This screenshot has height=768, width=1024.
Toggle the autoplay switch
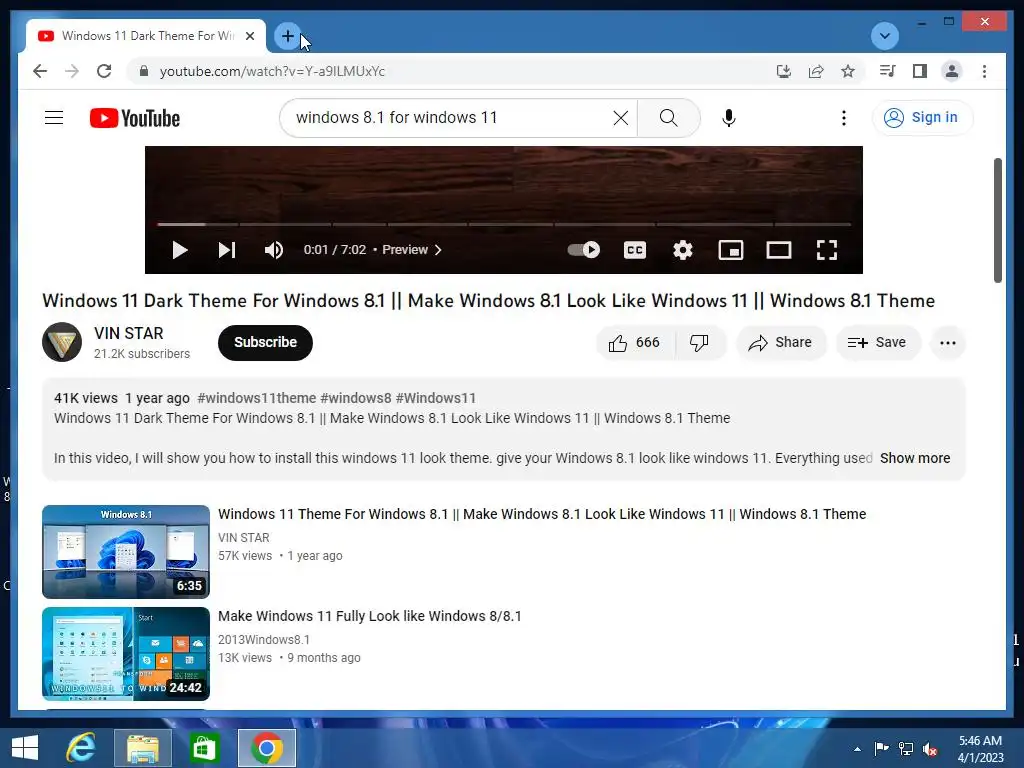[584, 249]
